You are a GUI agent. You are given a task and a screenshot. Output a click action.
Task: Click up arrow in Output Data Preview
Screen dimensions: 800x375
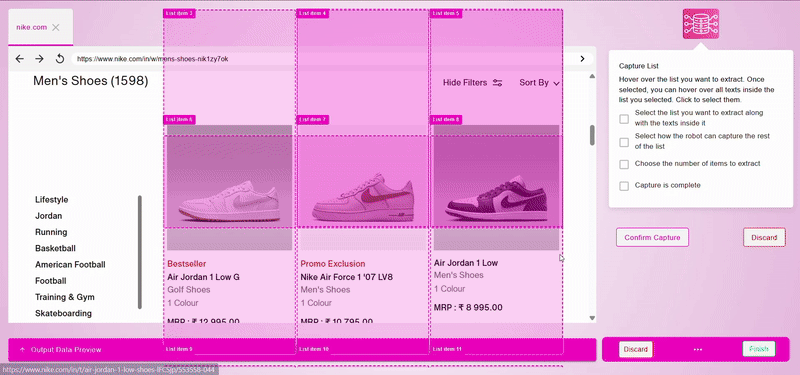[x=22, y=350]
